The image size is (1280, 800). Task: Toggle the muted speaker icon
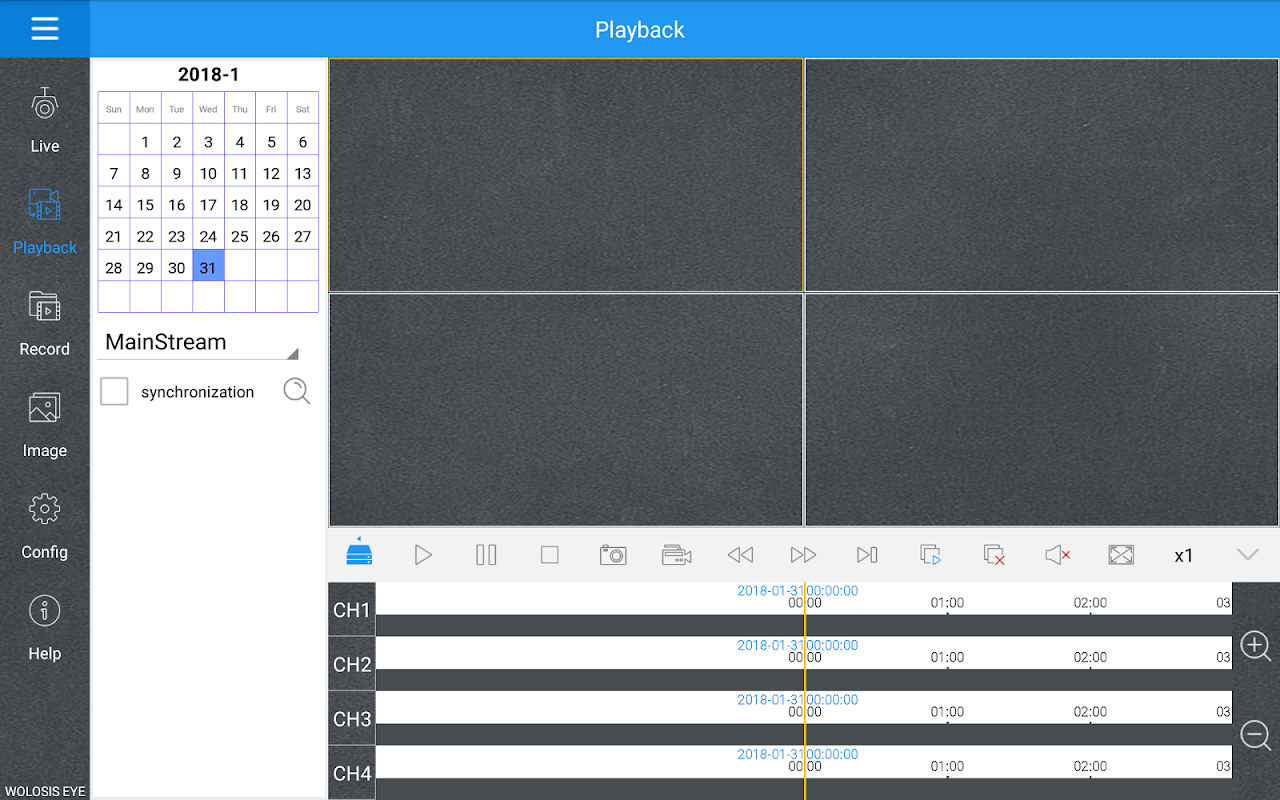1058,554
